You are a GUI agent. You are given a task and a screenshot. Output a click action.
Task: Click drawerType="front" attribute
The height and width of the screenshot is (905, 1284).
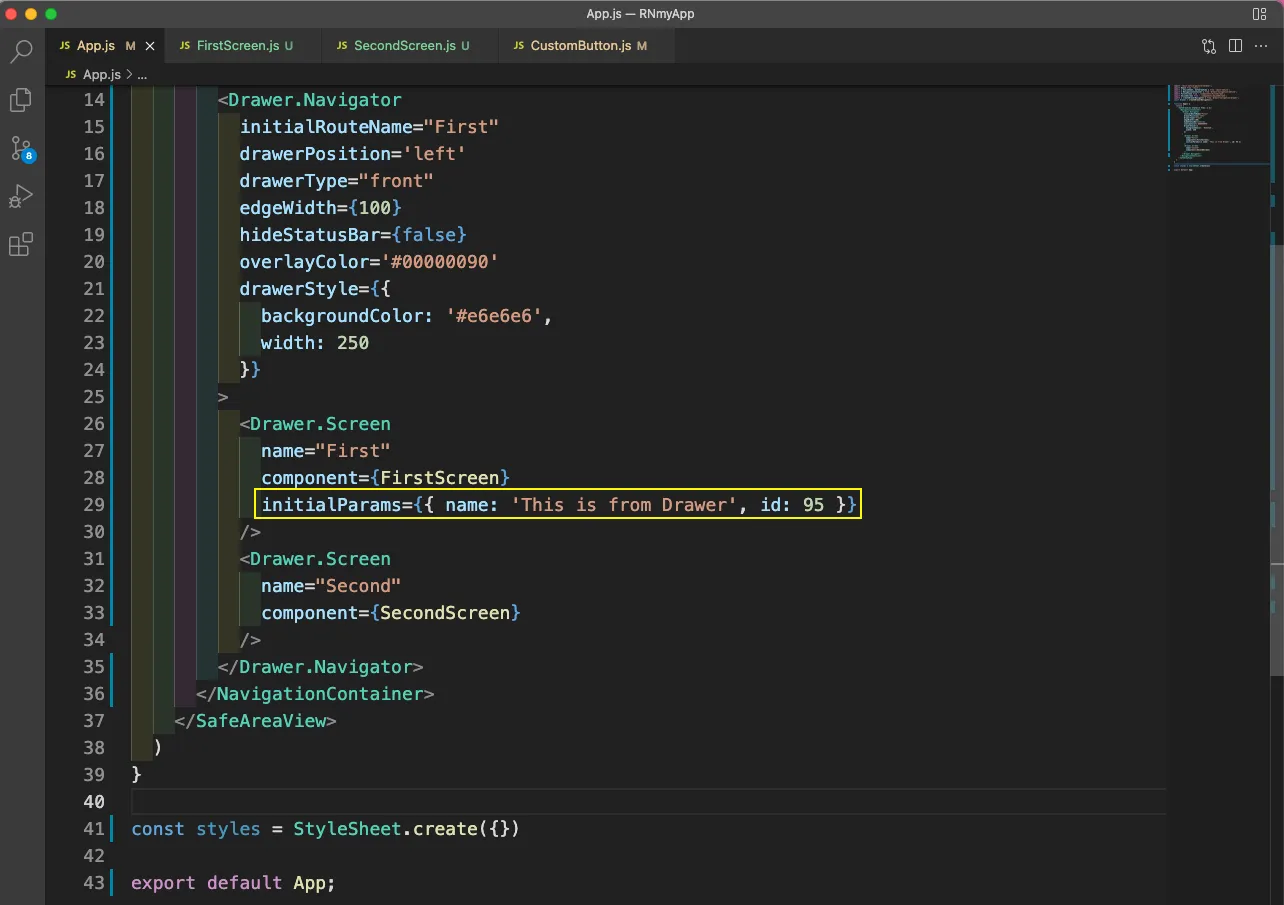[x=337, y=181]
